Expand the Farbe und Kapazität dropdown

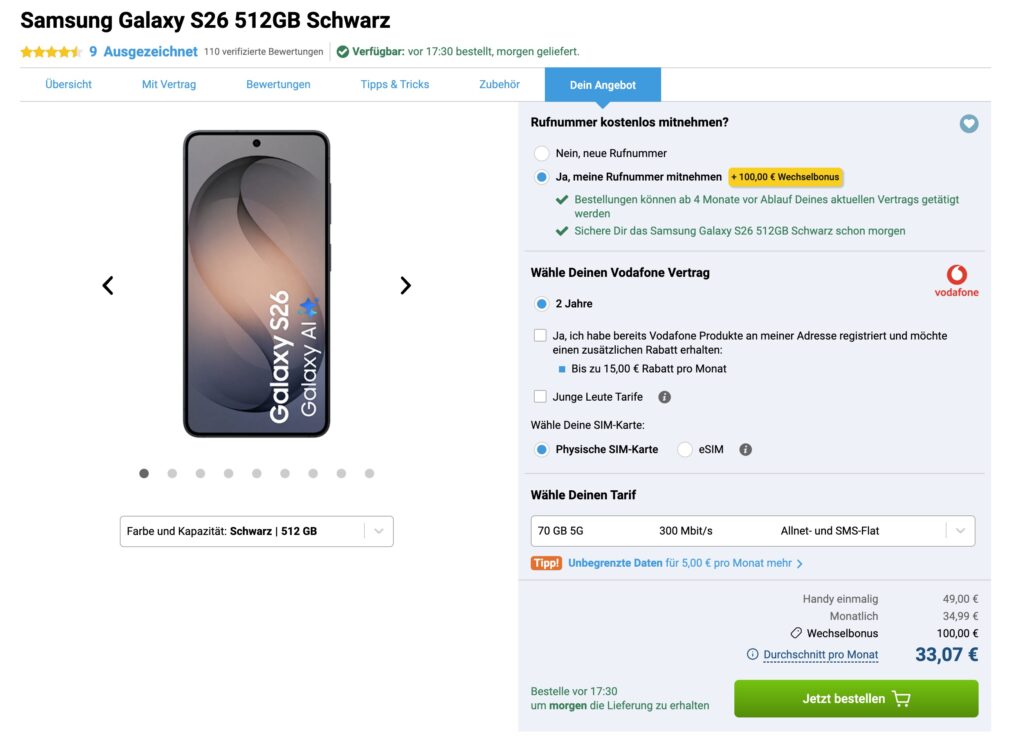(x=257, y=531)
